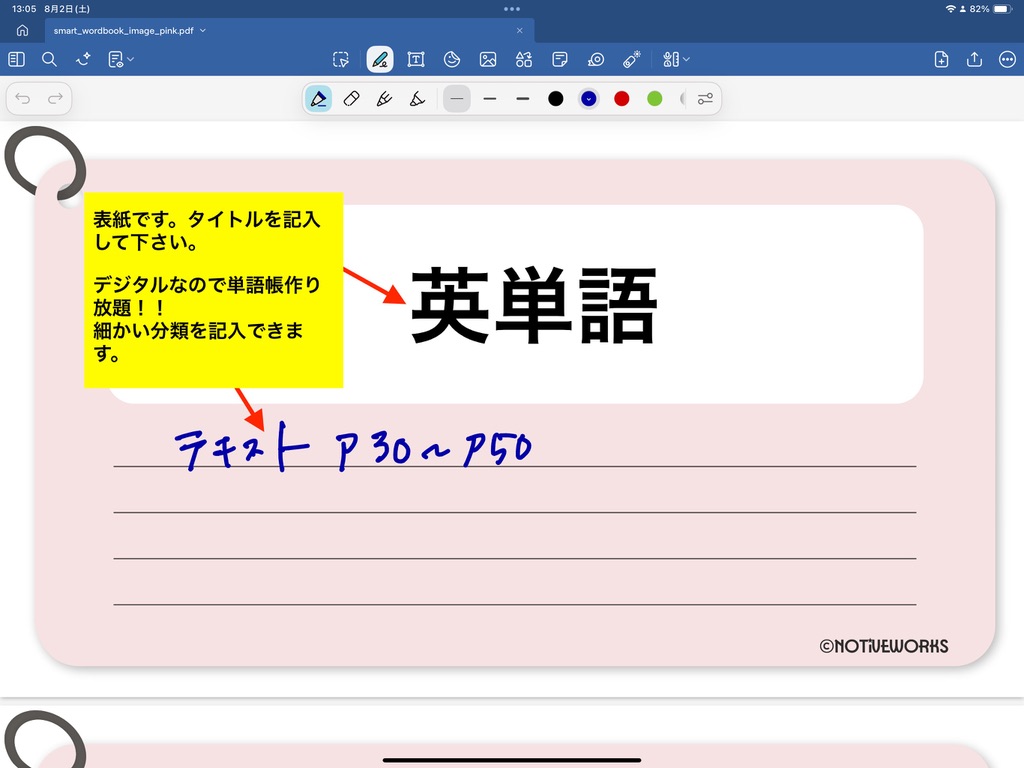
Task: Open the page view settings dropdown
Action: point(121,59)
